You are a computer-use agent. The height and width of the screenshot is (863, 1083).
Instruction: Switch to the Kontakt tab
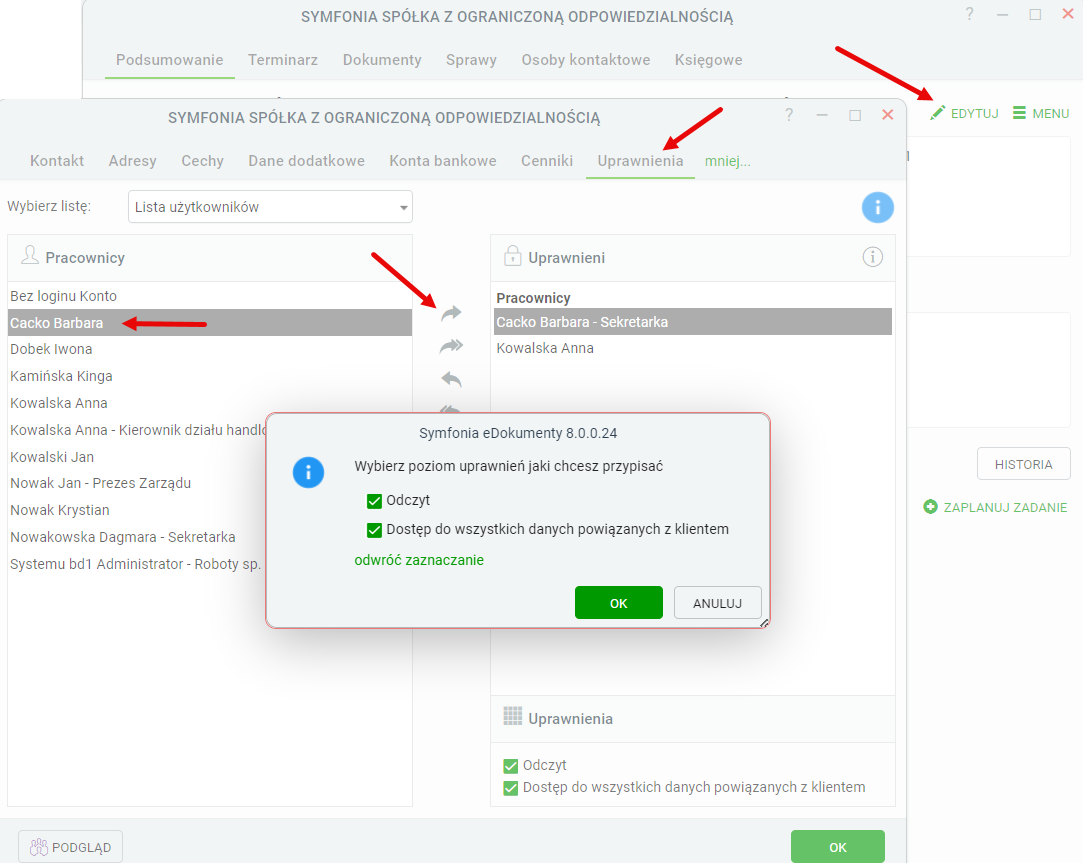click(x=57, y=161)
